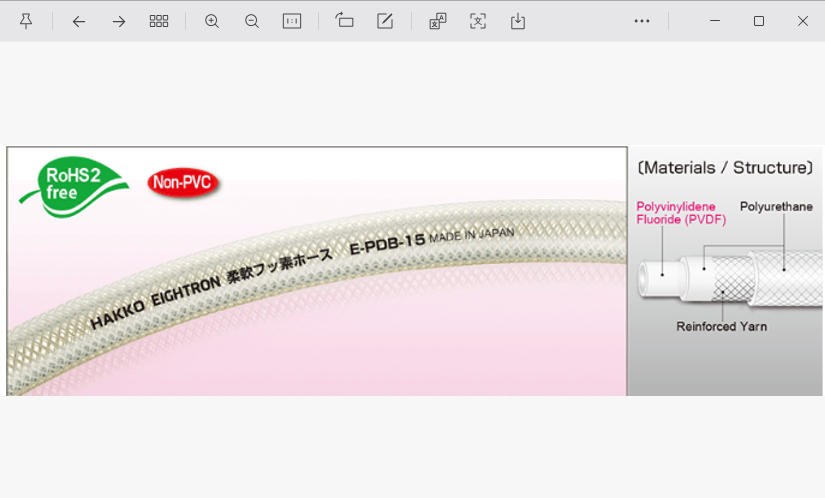825x498 pixels.
Task: Rotate the image
Action: click(x=345, y=21)
